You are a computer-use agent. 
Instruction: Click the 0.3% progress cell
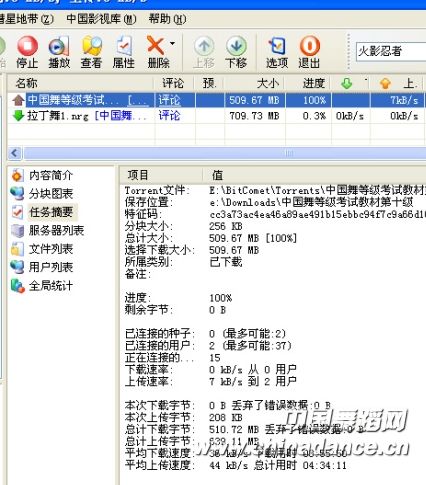pyautogui.click(x=314, y=116)
